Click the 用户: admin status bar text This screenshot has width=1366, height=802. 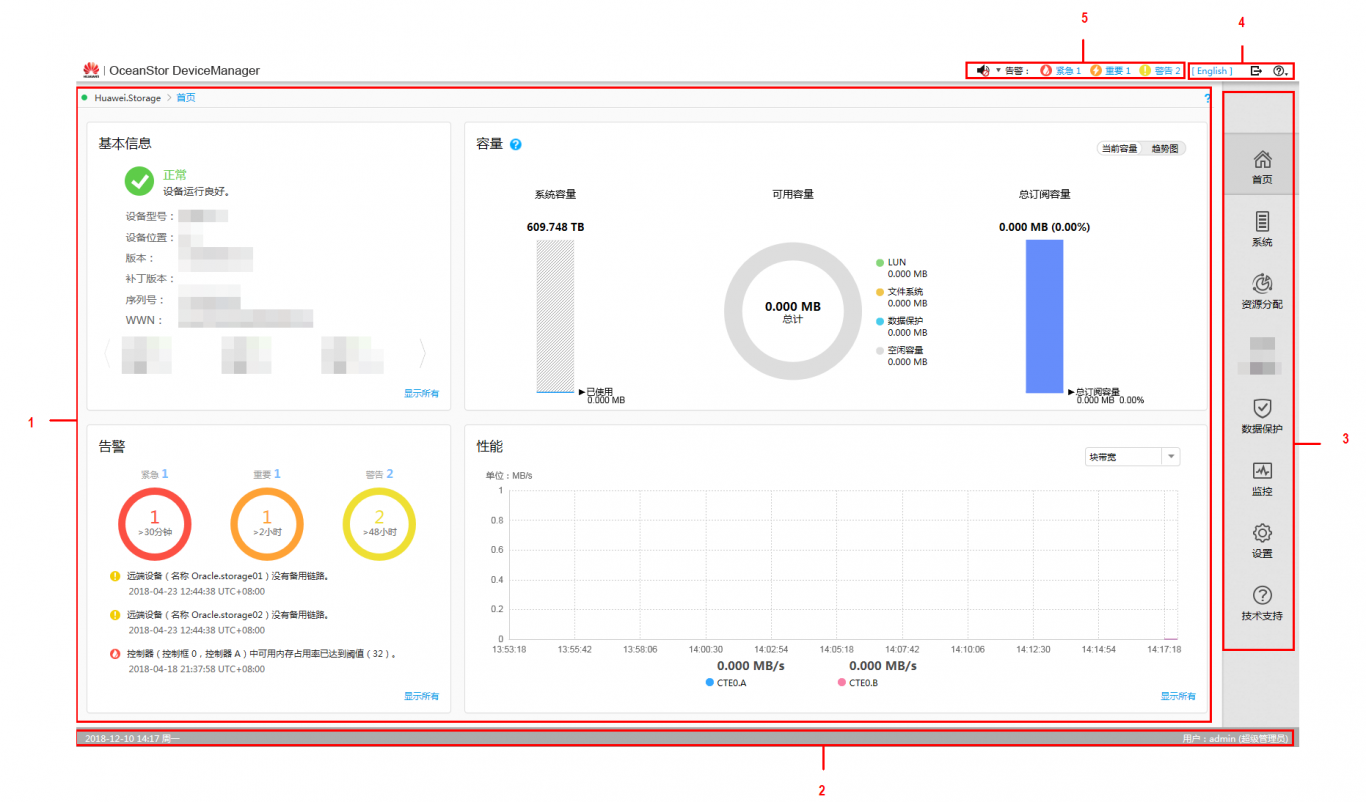click(1235, 738)
